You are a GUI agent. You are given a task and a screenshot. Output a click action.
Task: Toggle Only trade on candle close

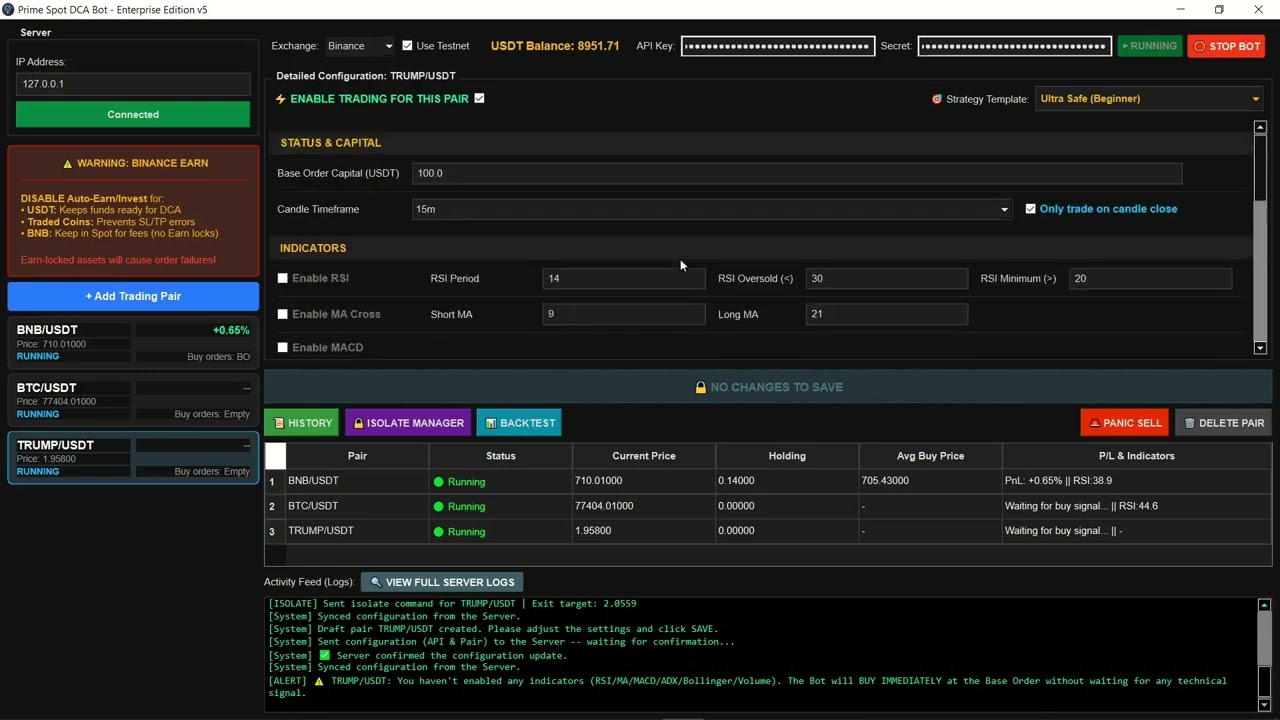[1030, 209]
